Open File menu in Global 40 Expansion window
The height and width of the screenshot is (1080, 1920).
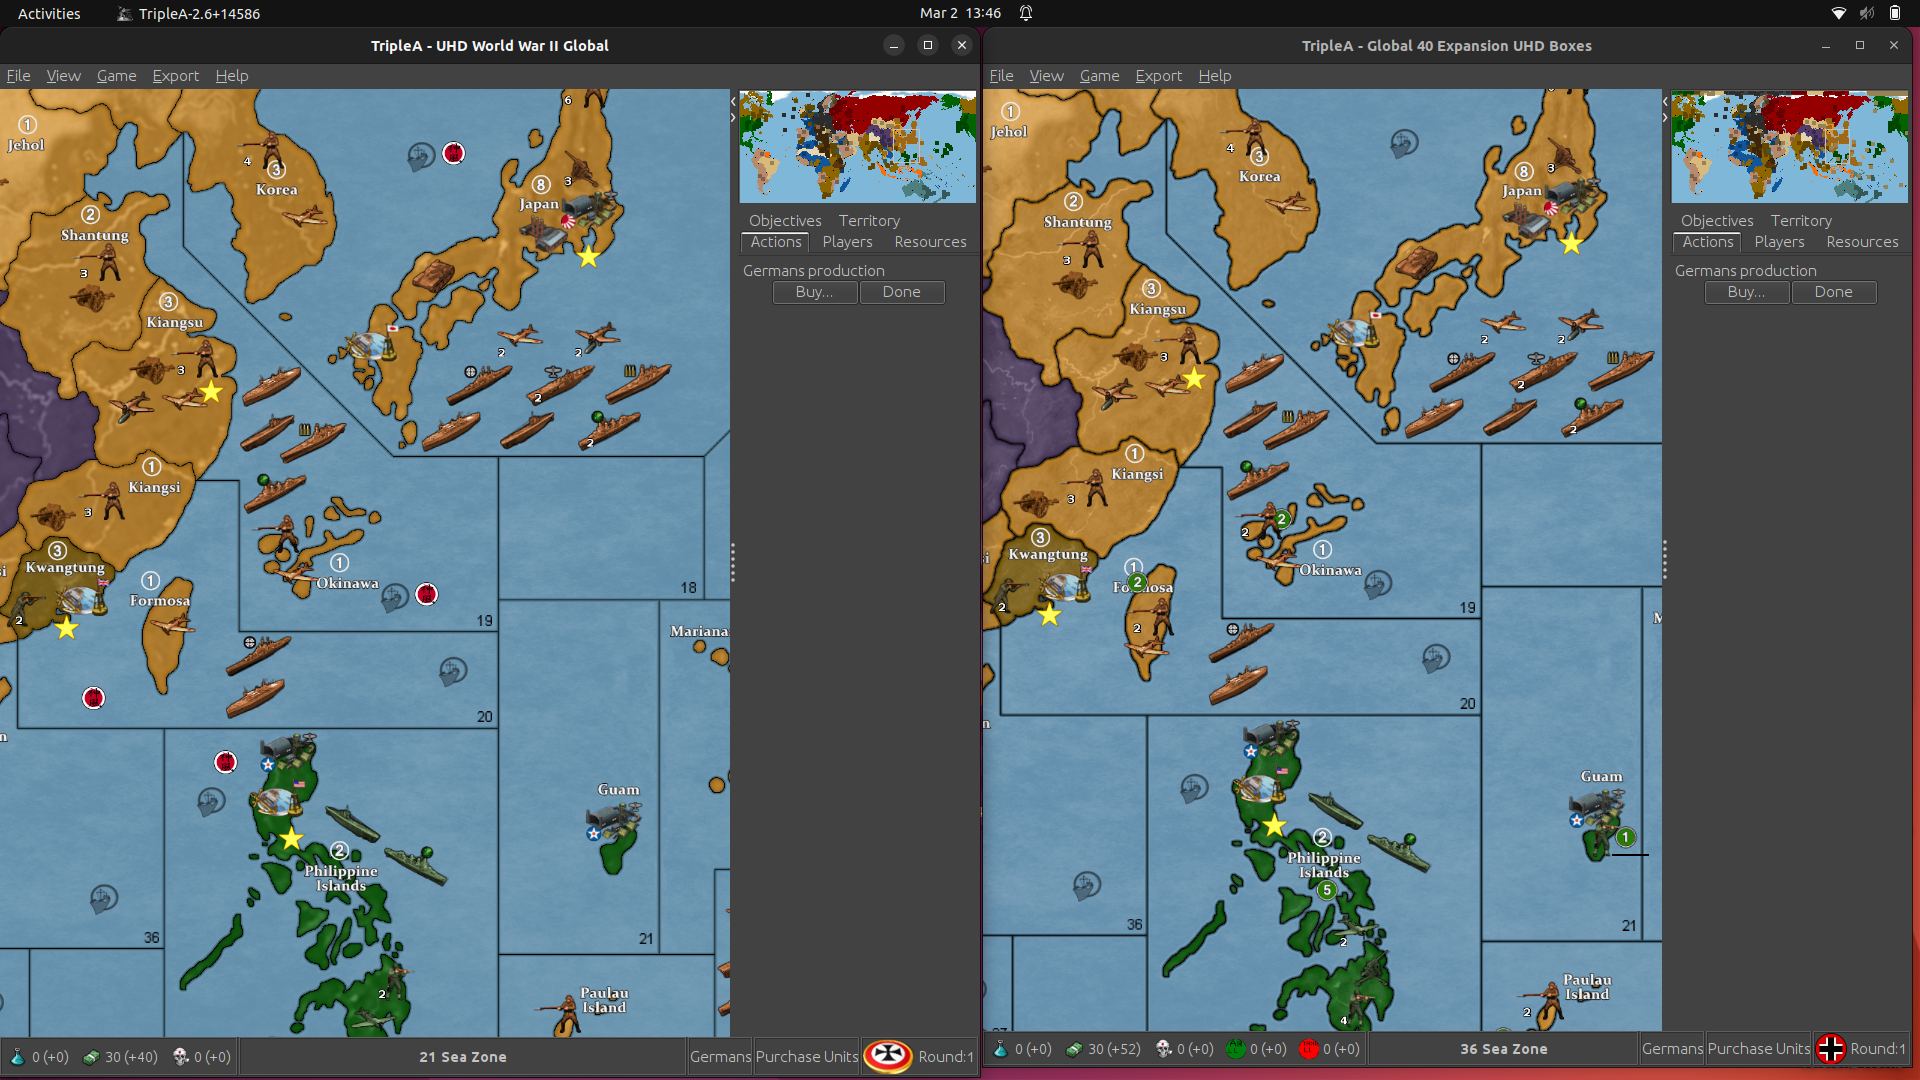click(x=1001, y=76)
